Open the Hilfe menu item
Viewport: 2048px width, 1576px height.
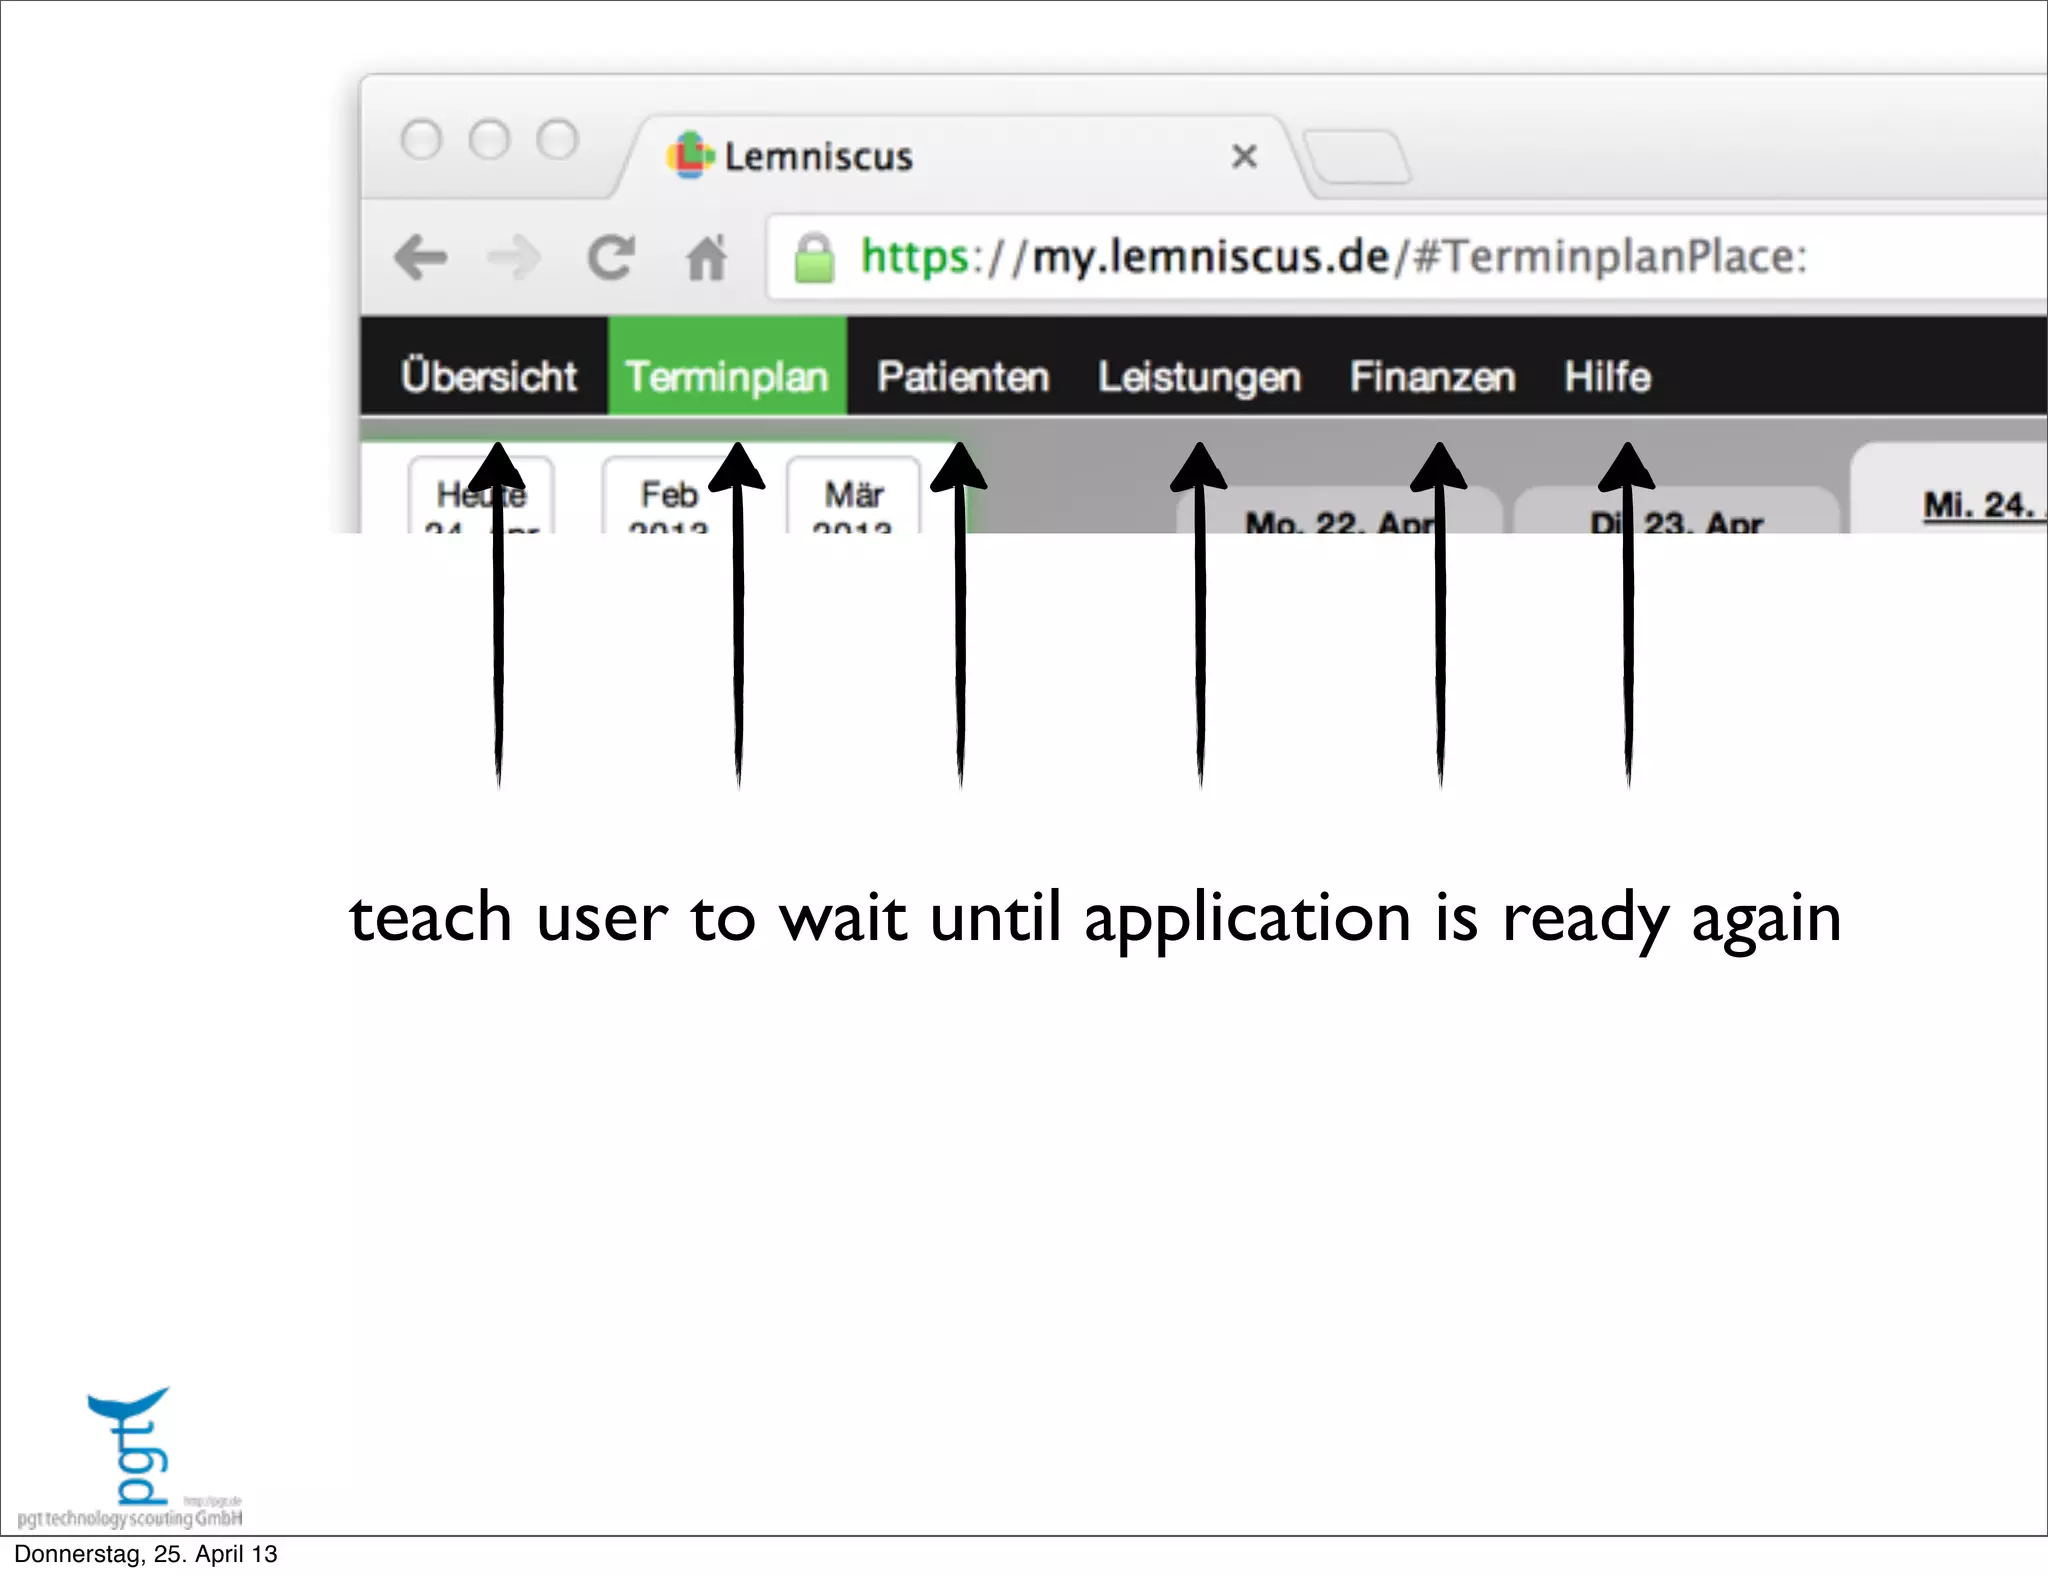point(1607,377)
